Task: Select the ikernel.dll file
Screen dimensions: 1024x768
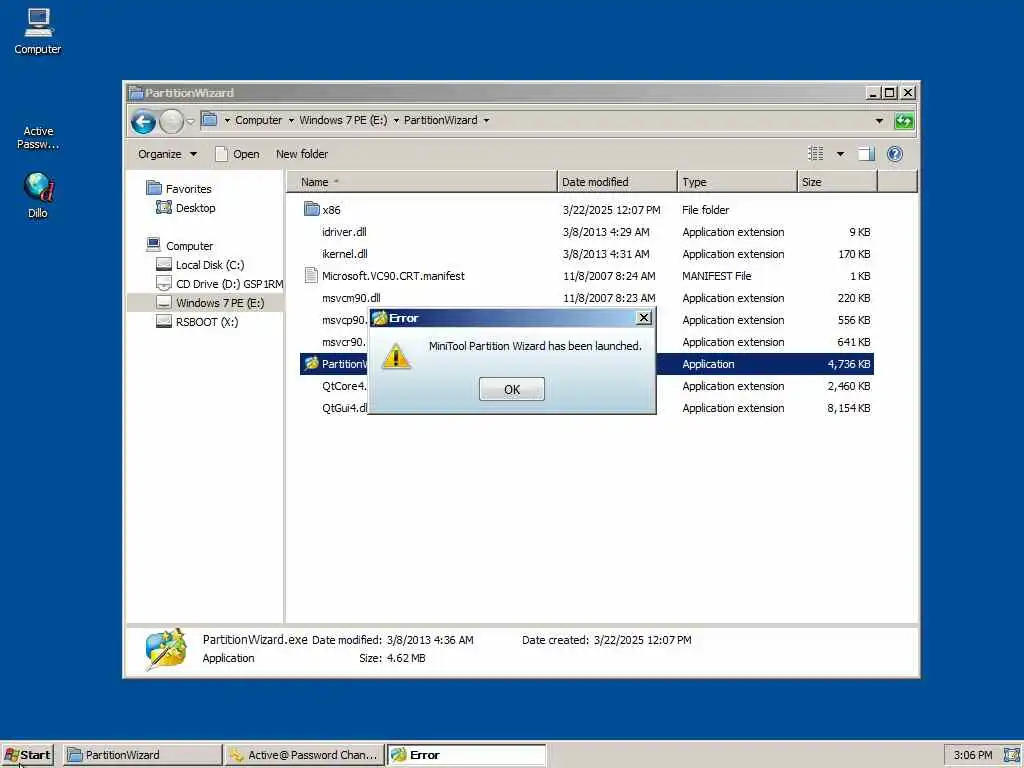Action: [344, 254]
